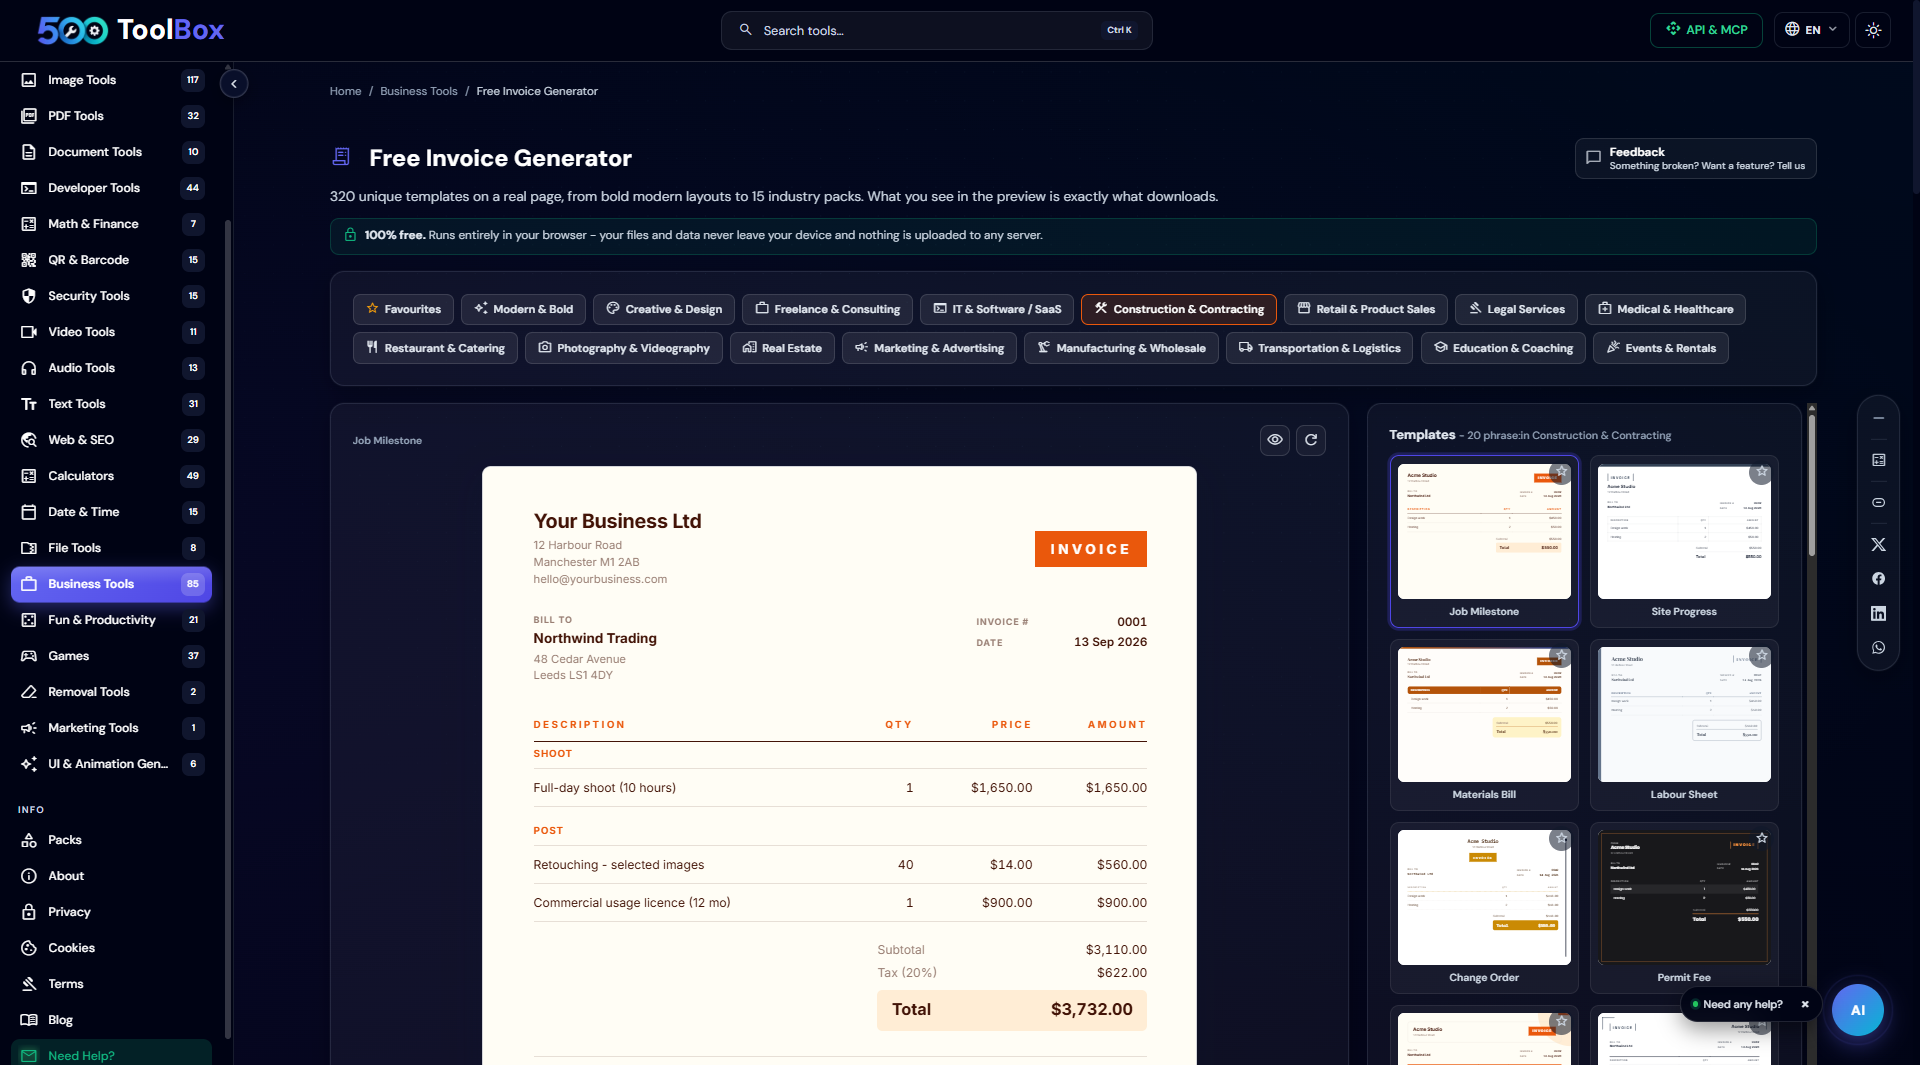1920x1065 pixels.
Task: Star the Permit Fee template
Action: [1761, 839]
